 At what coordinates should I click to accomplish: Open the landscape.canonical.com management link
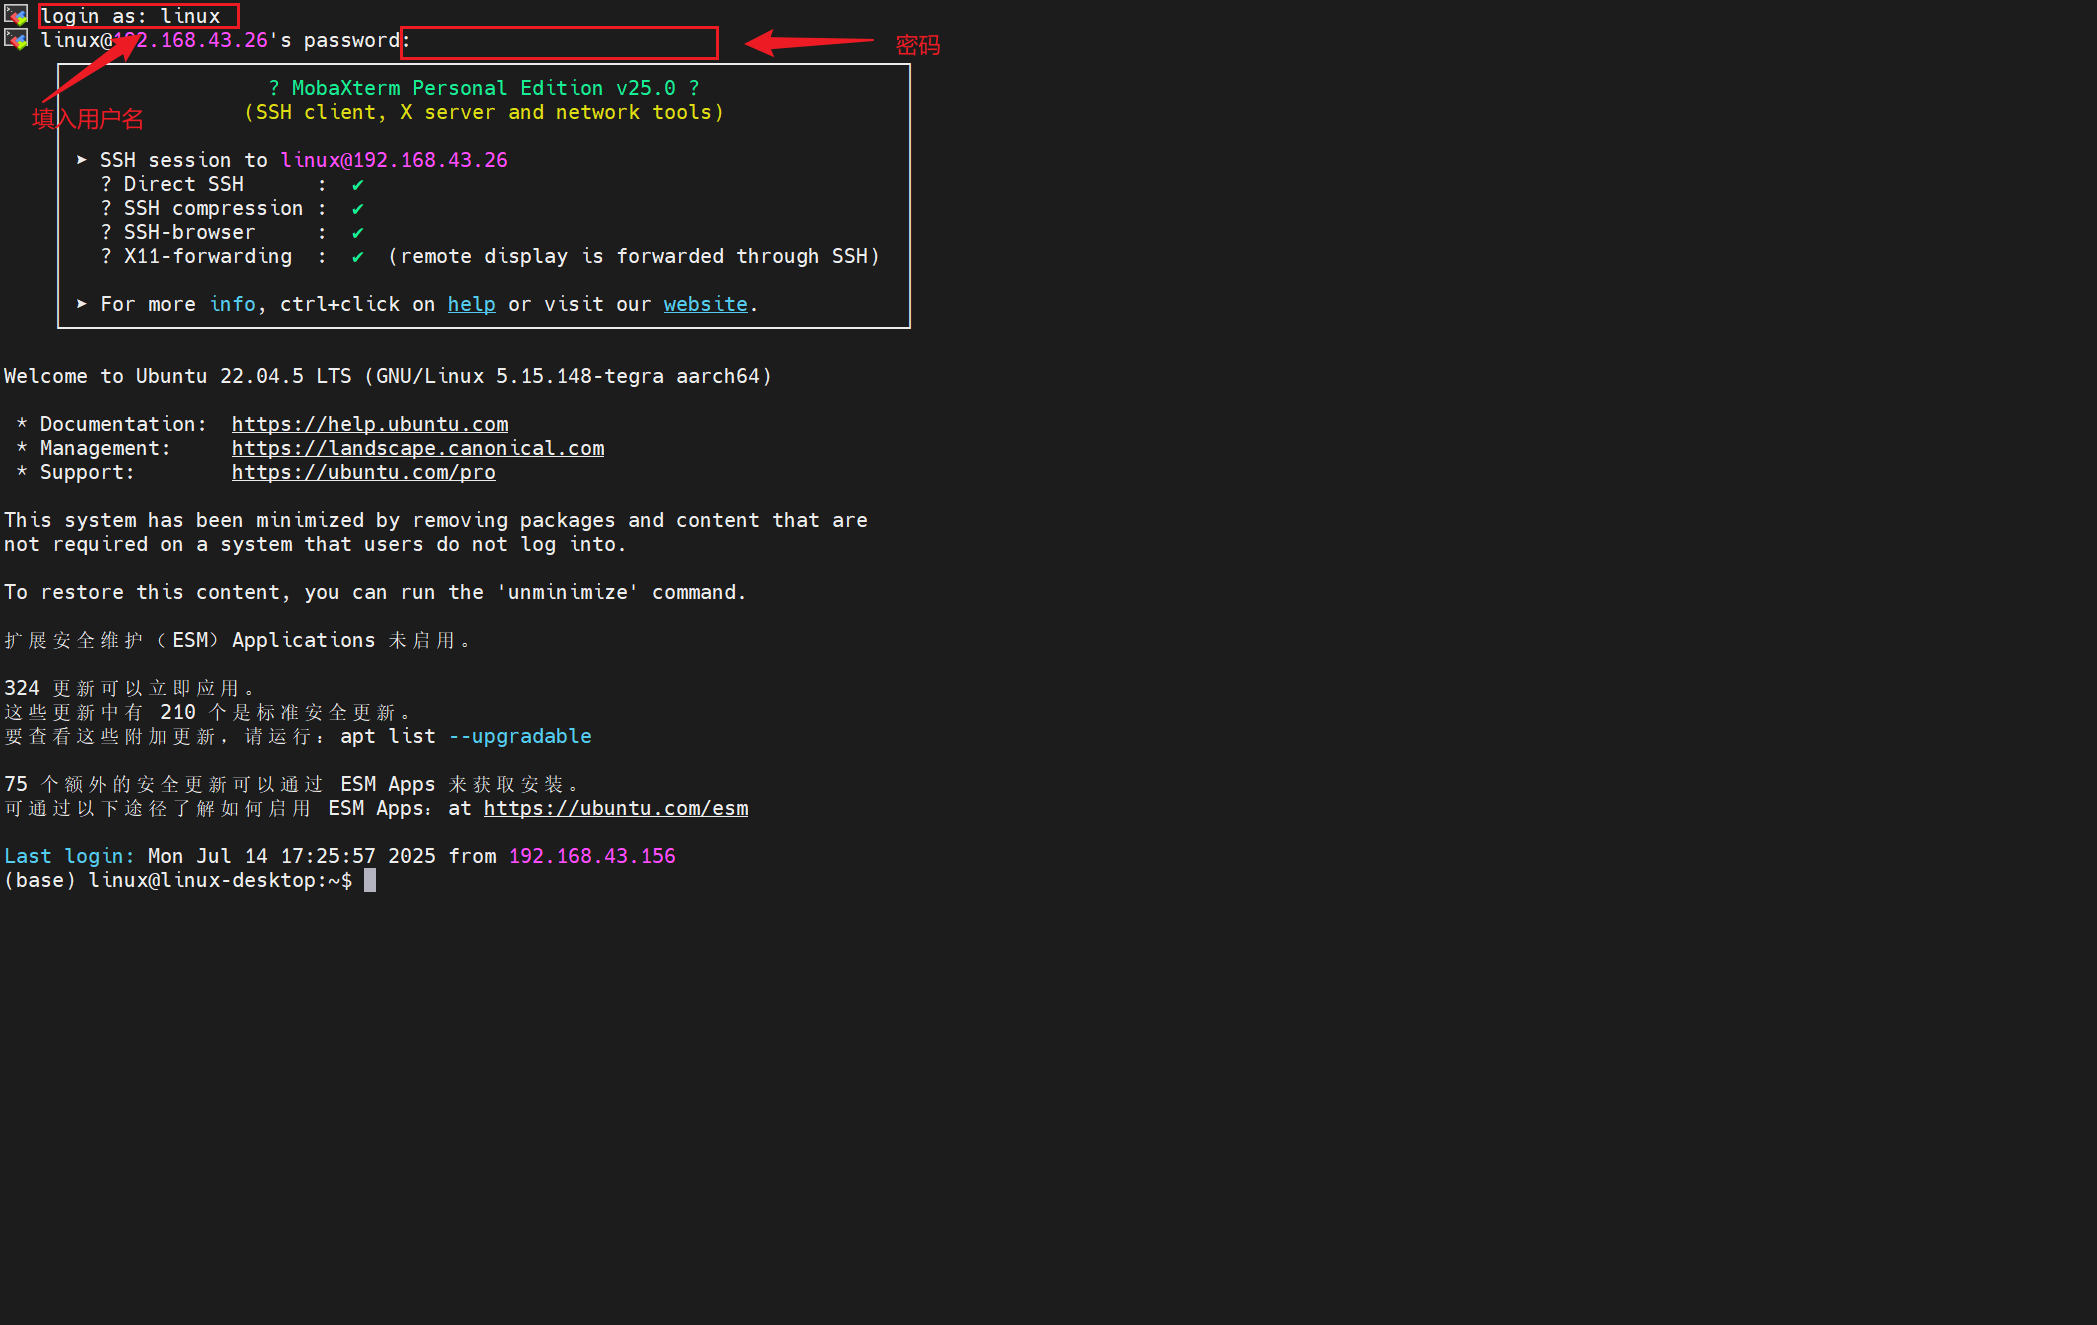pos(418,448)
